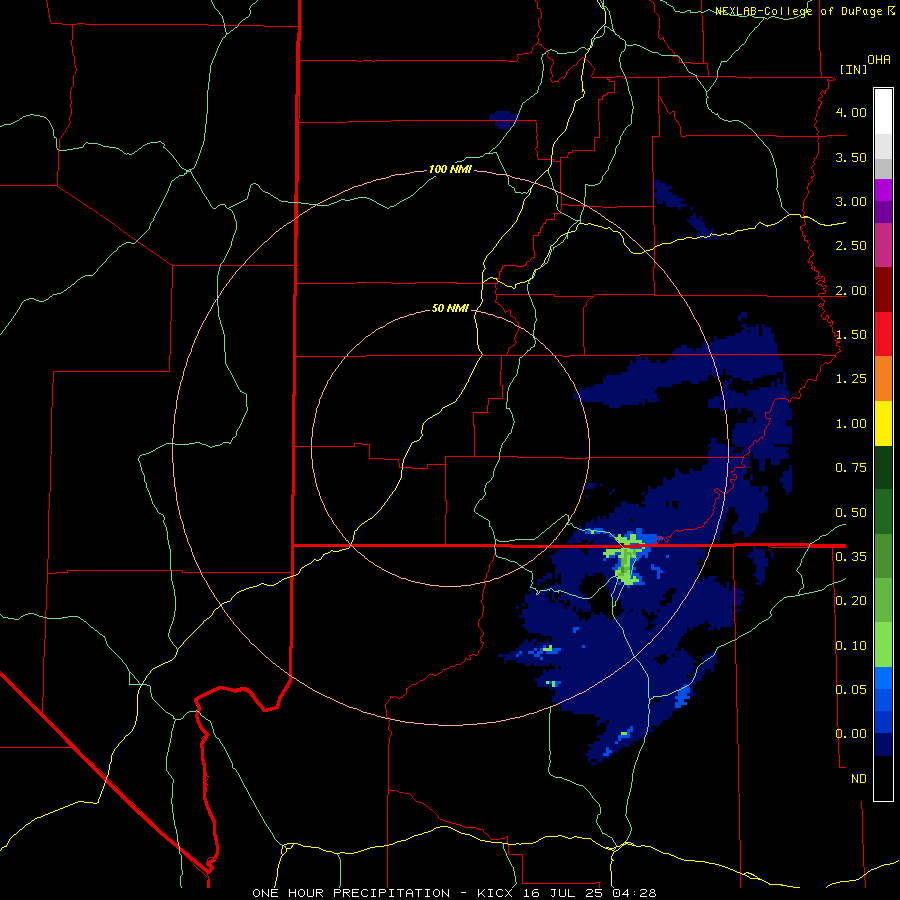Select the 2.50 legend value
This screenshot has width=900, height=900.
coord(851,246)
